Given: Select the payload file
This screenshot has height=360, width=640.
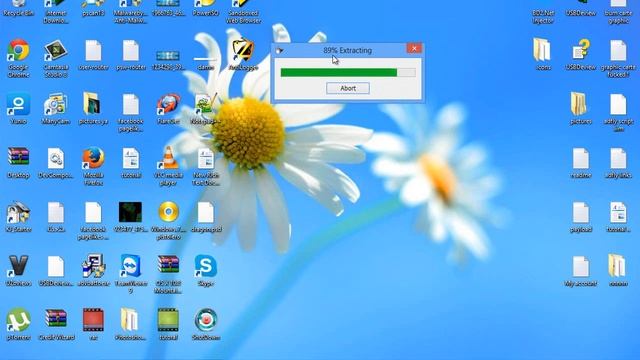Looking at the screenshot, I should (580, 217).
